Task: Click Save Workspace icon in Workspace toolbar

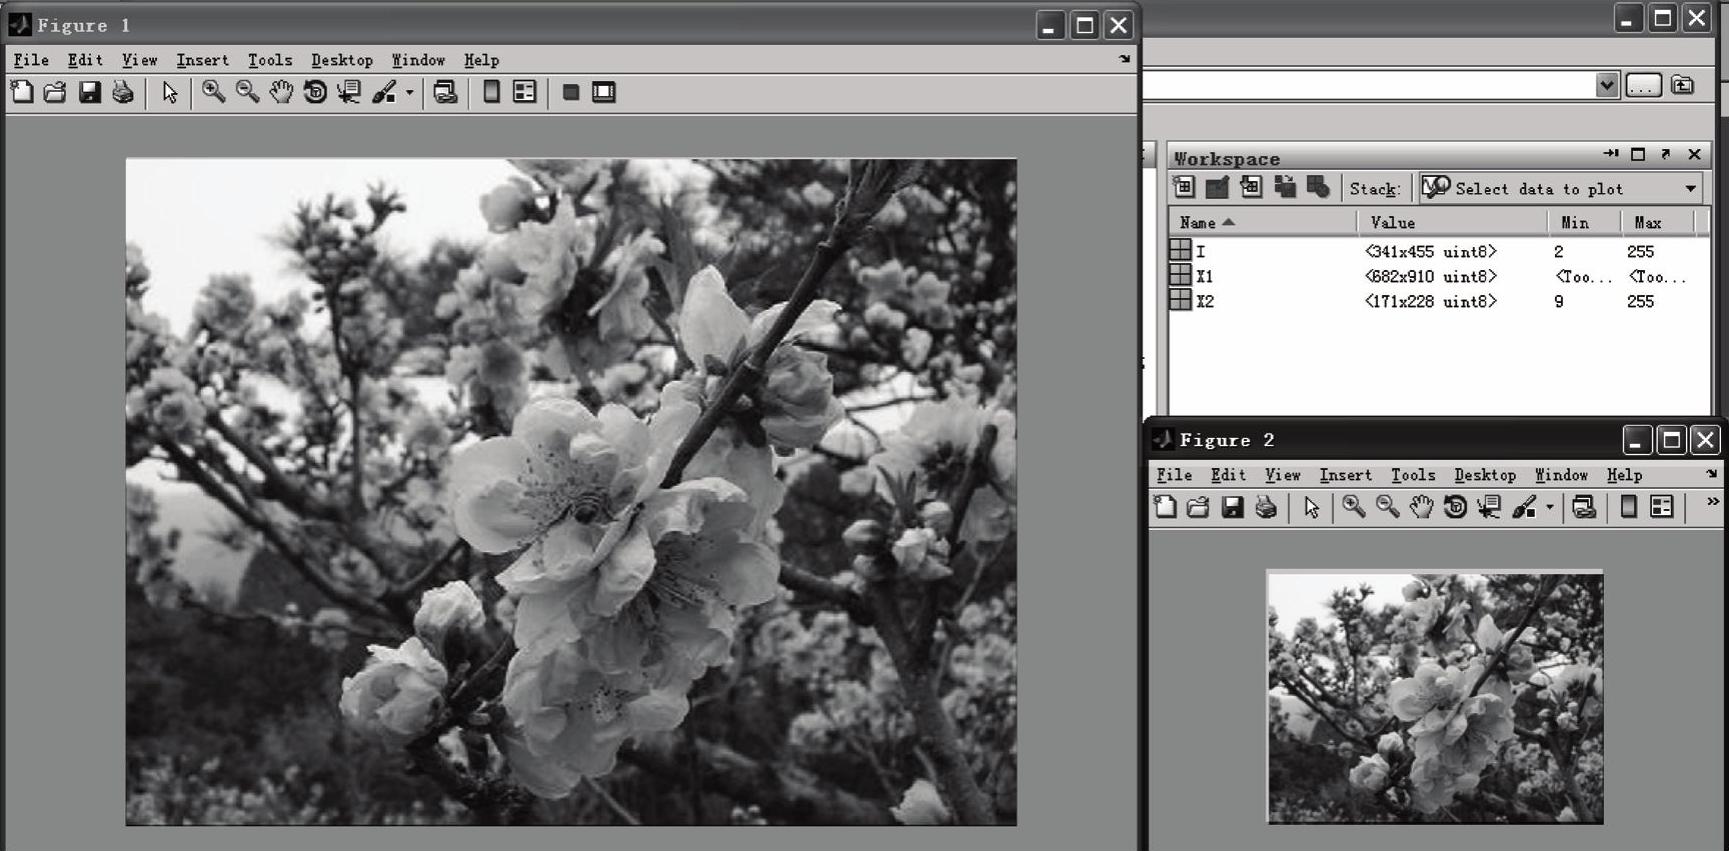Action: [x=1285, y=187]
